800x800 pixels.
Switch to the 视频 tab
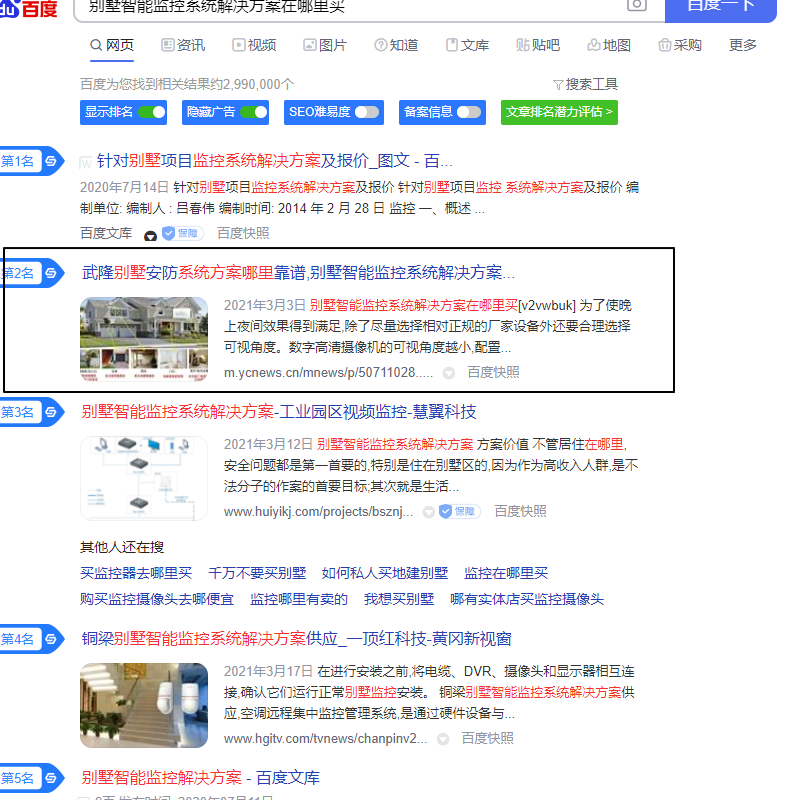(x=254, y=45)
